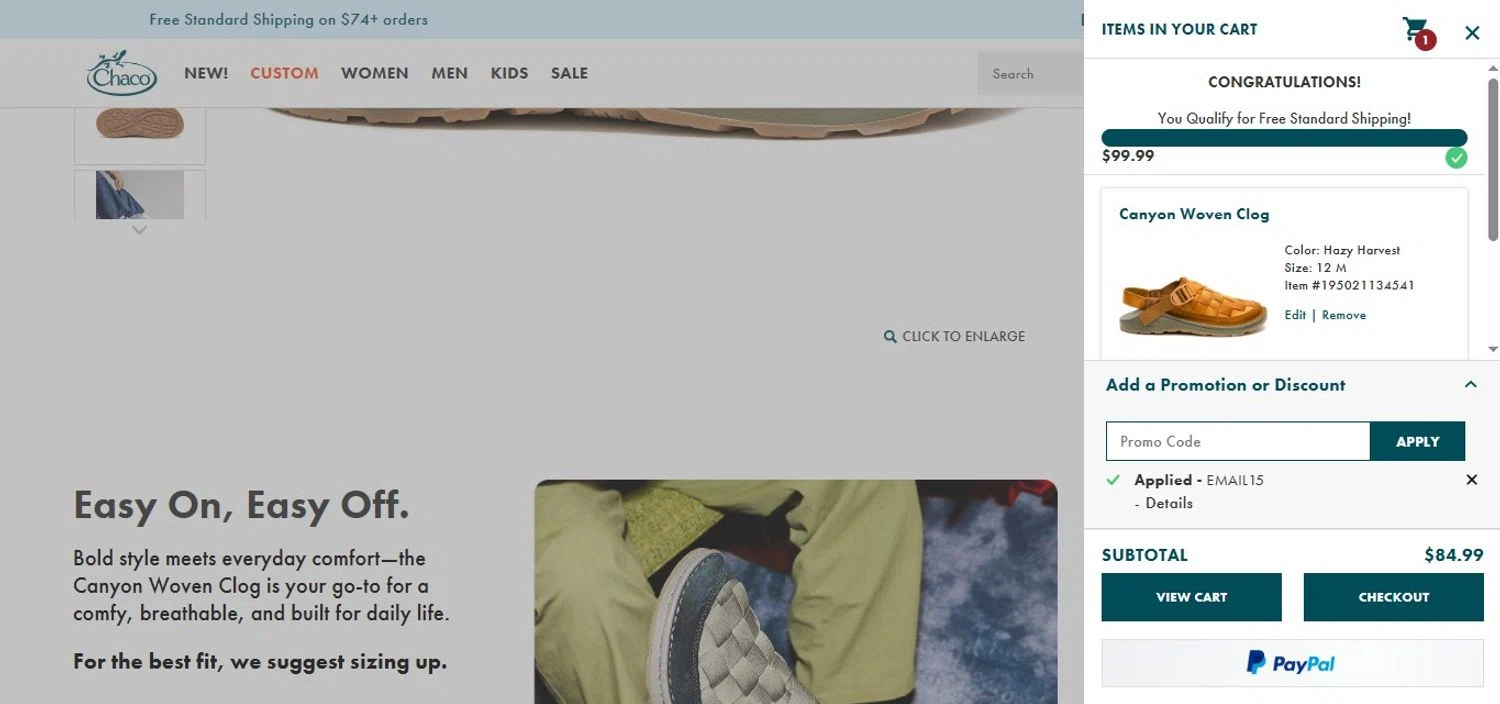Click the green free shipping checkmark
The image size is (1500, 704).
click(1456, 158)
